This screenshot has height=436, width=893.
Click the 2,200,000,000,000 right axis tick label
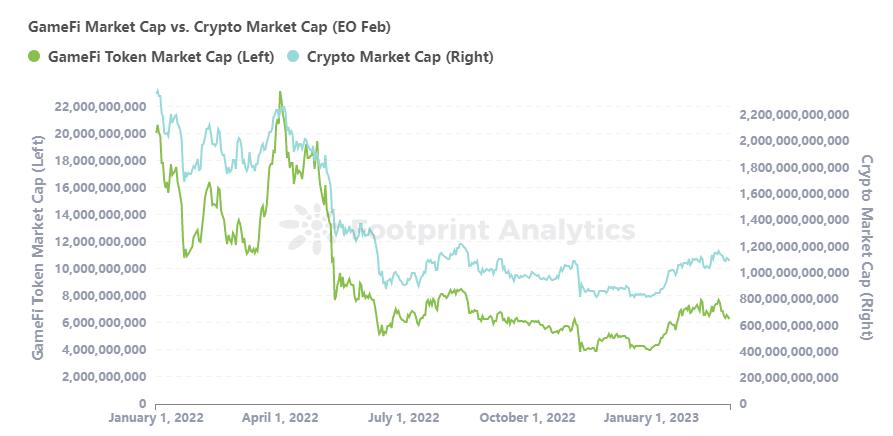click(x=794, y=115)
